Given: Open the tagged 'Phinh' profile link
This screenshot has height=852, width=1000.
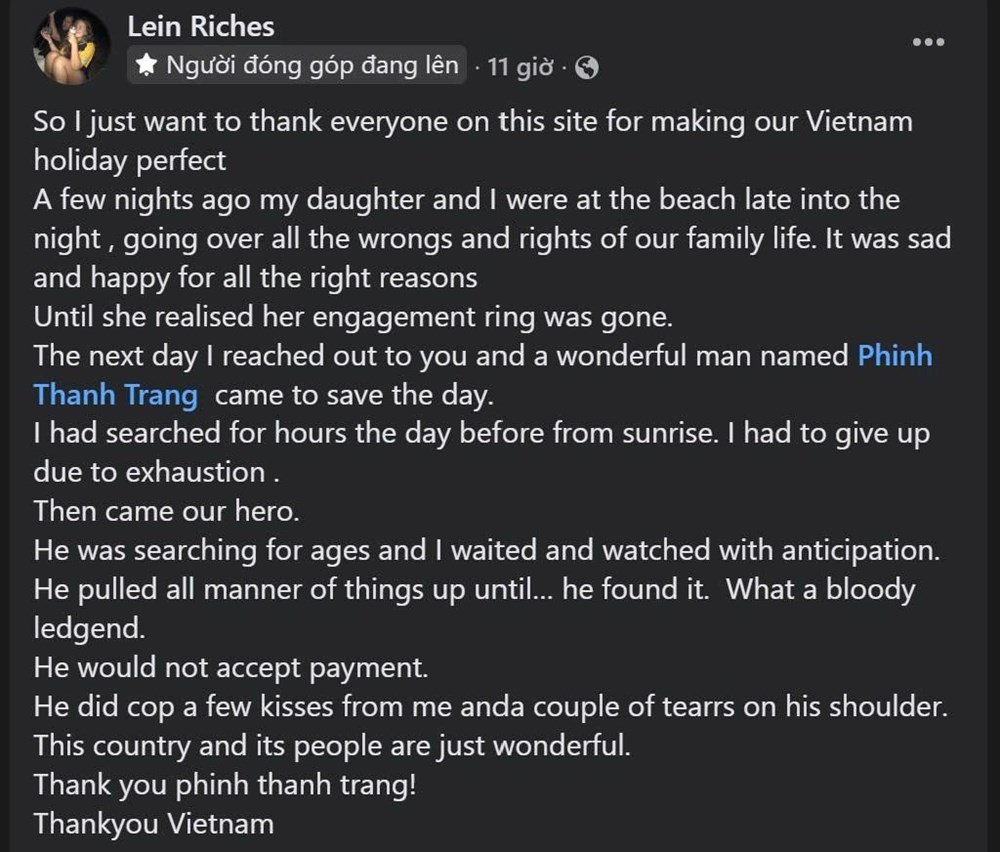Looking at the screenshot, I should click(895, 356).
